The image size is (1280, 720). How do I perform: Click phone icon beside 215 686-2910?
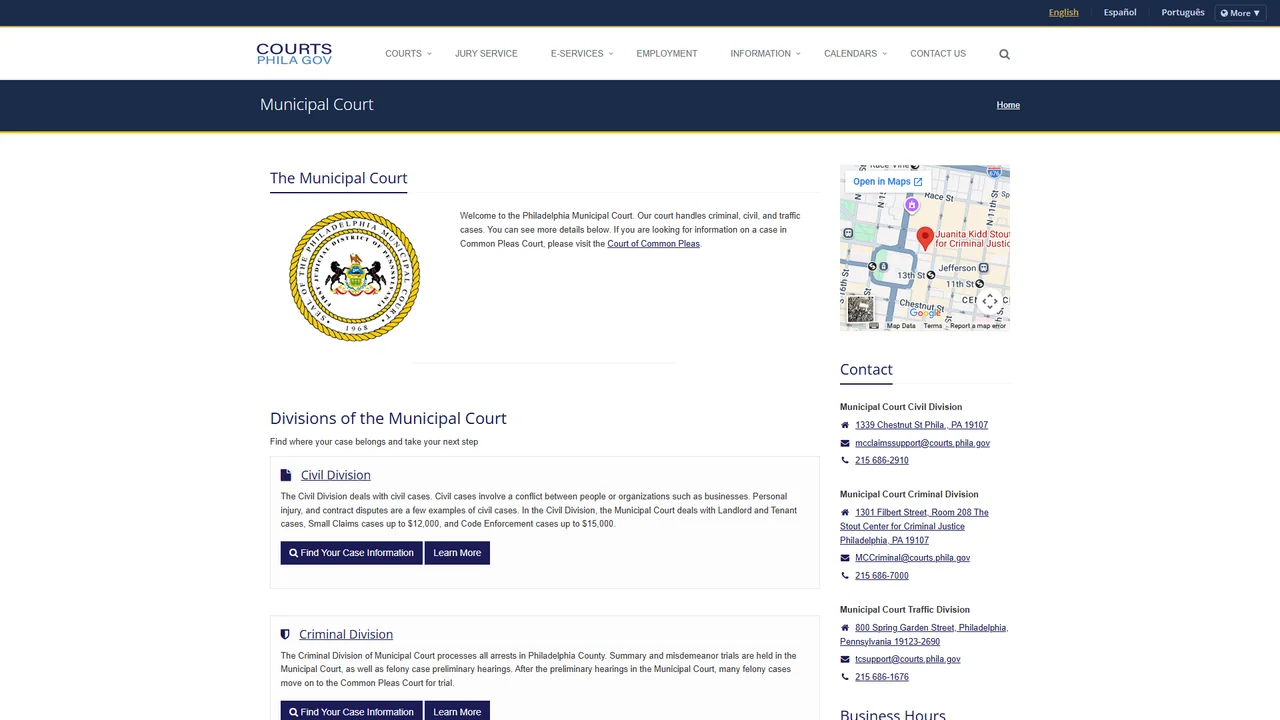[x=845, y=461]
